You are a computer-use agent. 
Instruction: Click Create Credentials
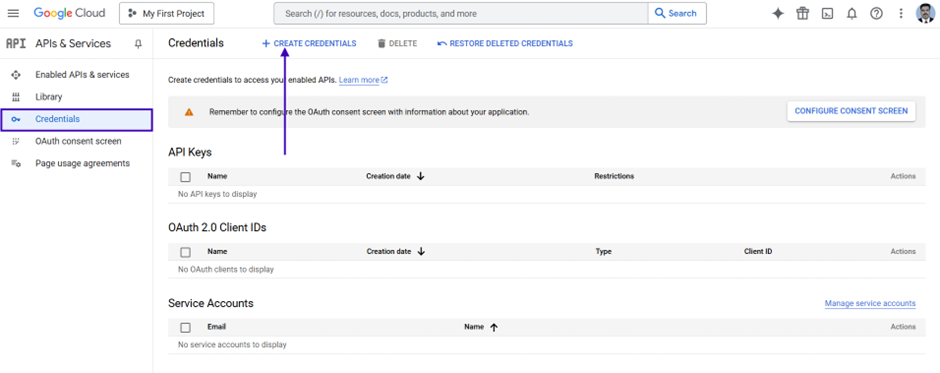pyautogui.click(x=309, y=44)
